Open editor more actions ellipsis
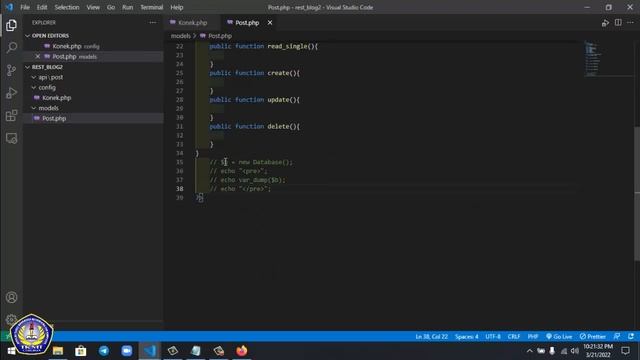The image size is (640, 360). pos(631,23)
